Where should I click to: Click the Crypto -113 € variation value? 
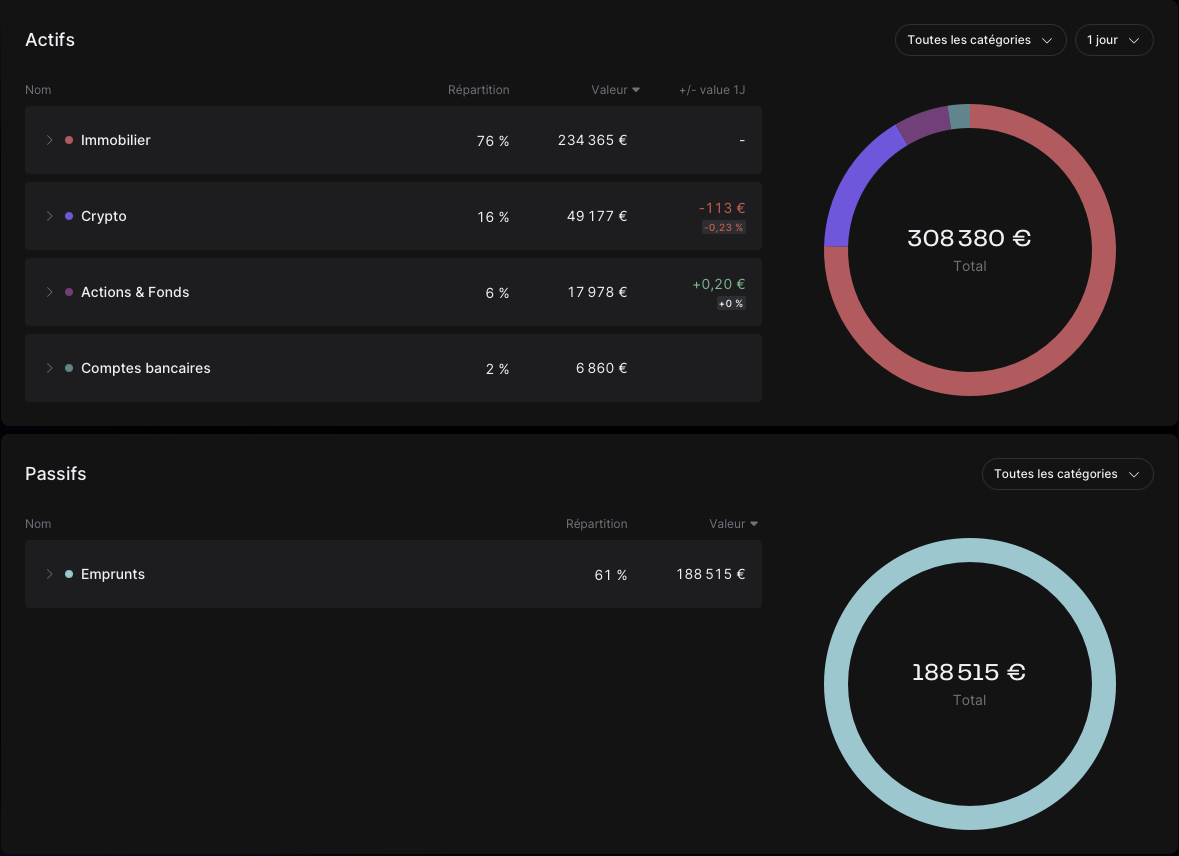pos(721,208)
